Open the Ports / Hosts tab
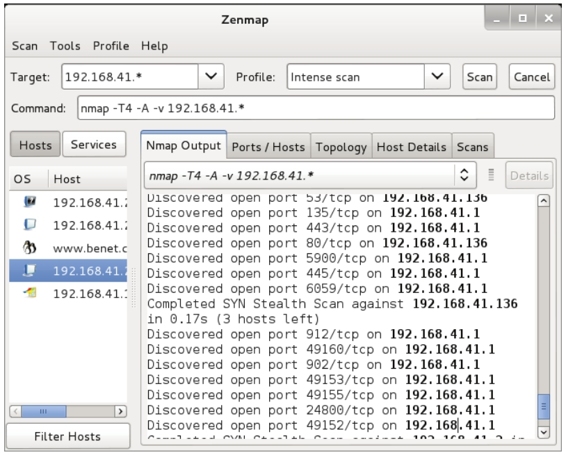566x455 pixels. [268, 147]
